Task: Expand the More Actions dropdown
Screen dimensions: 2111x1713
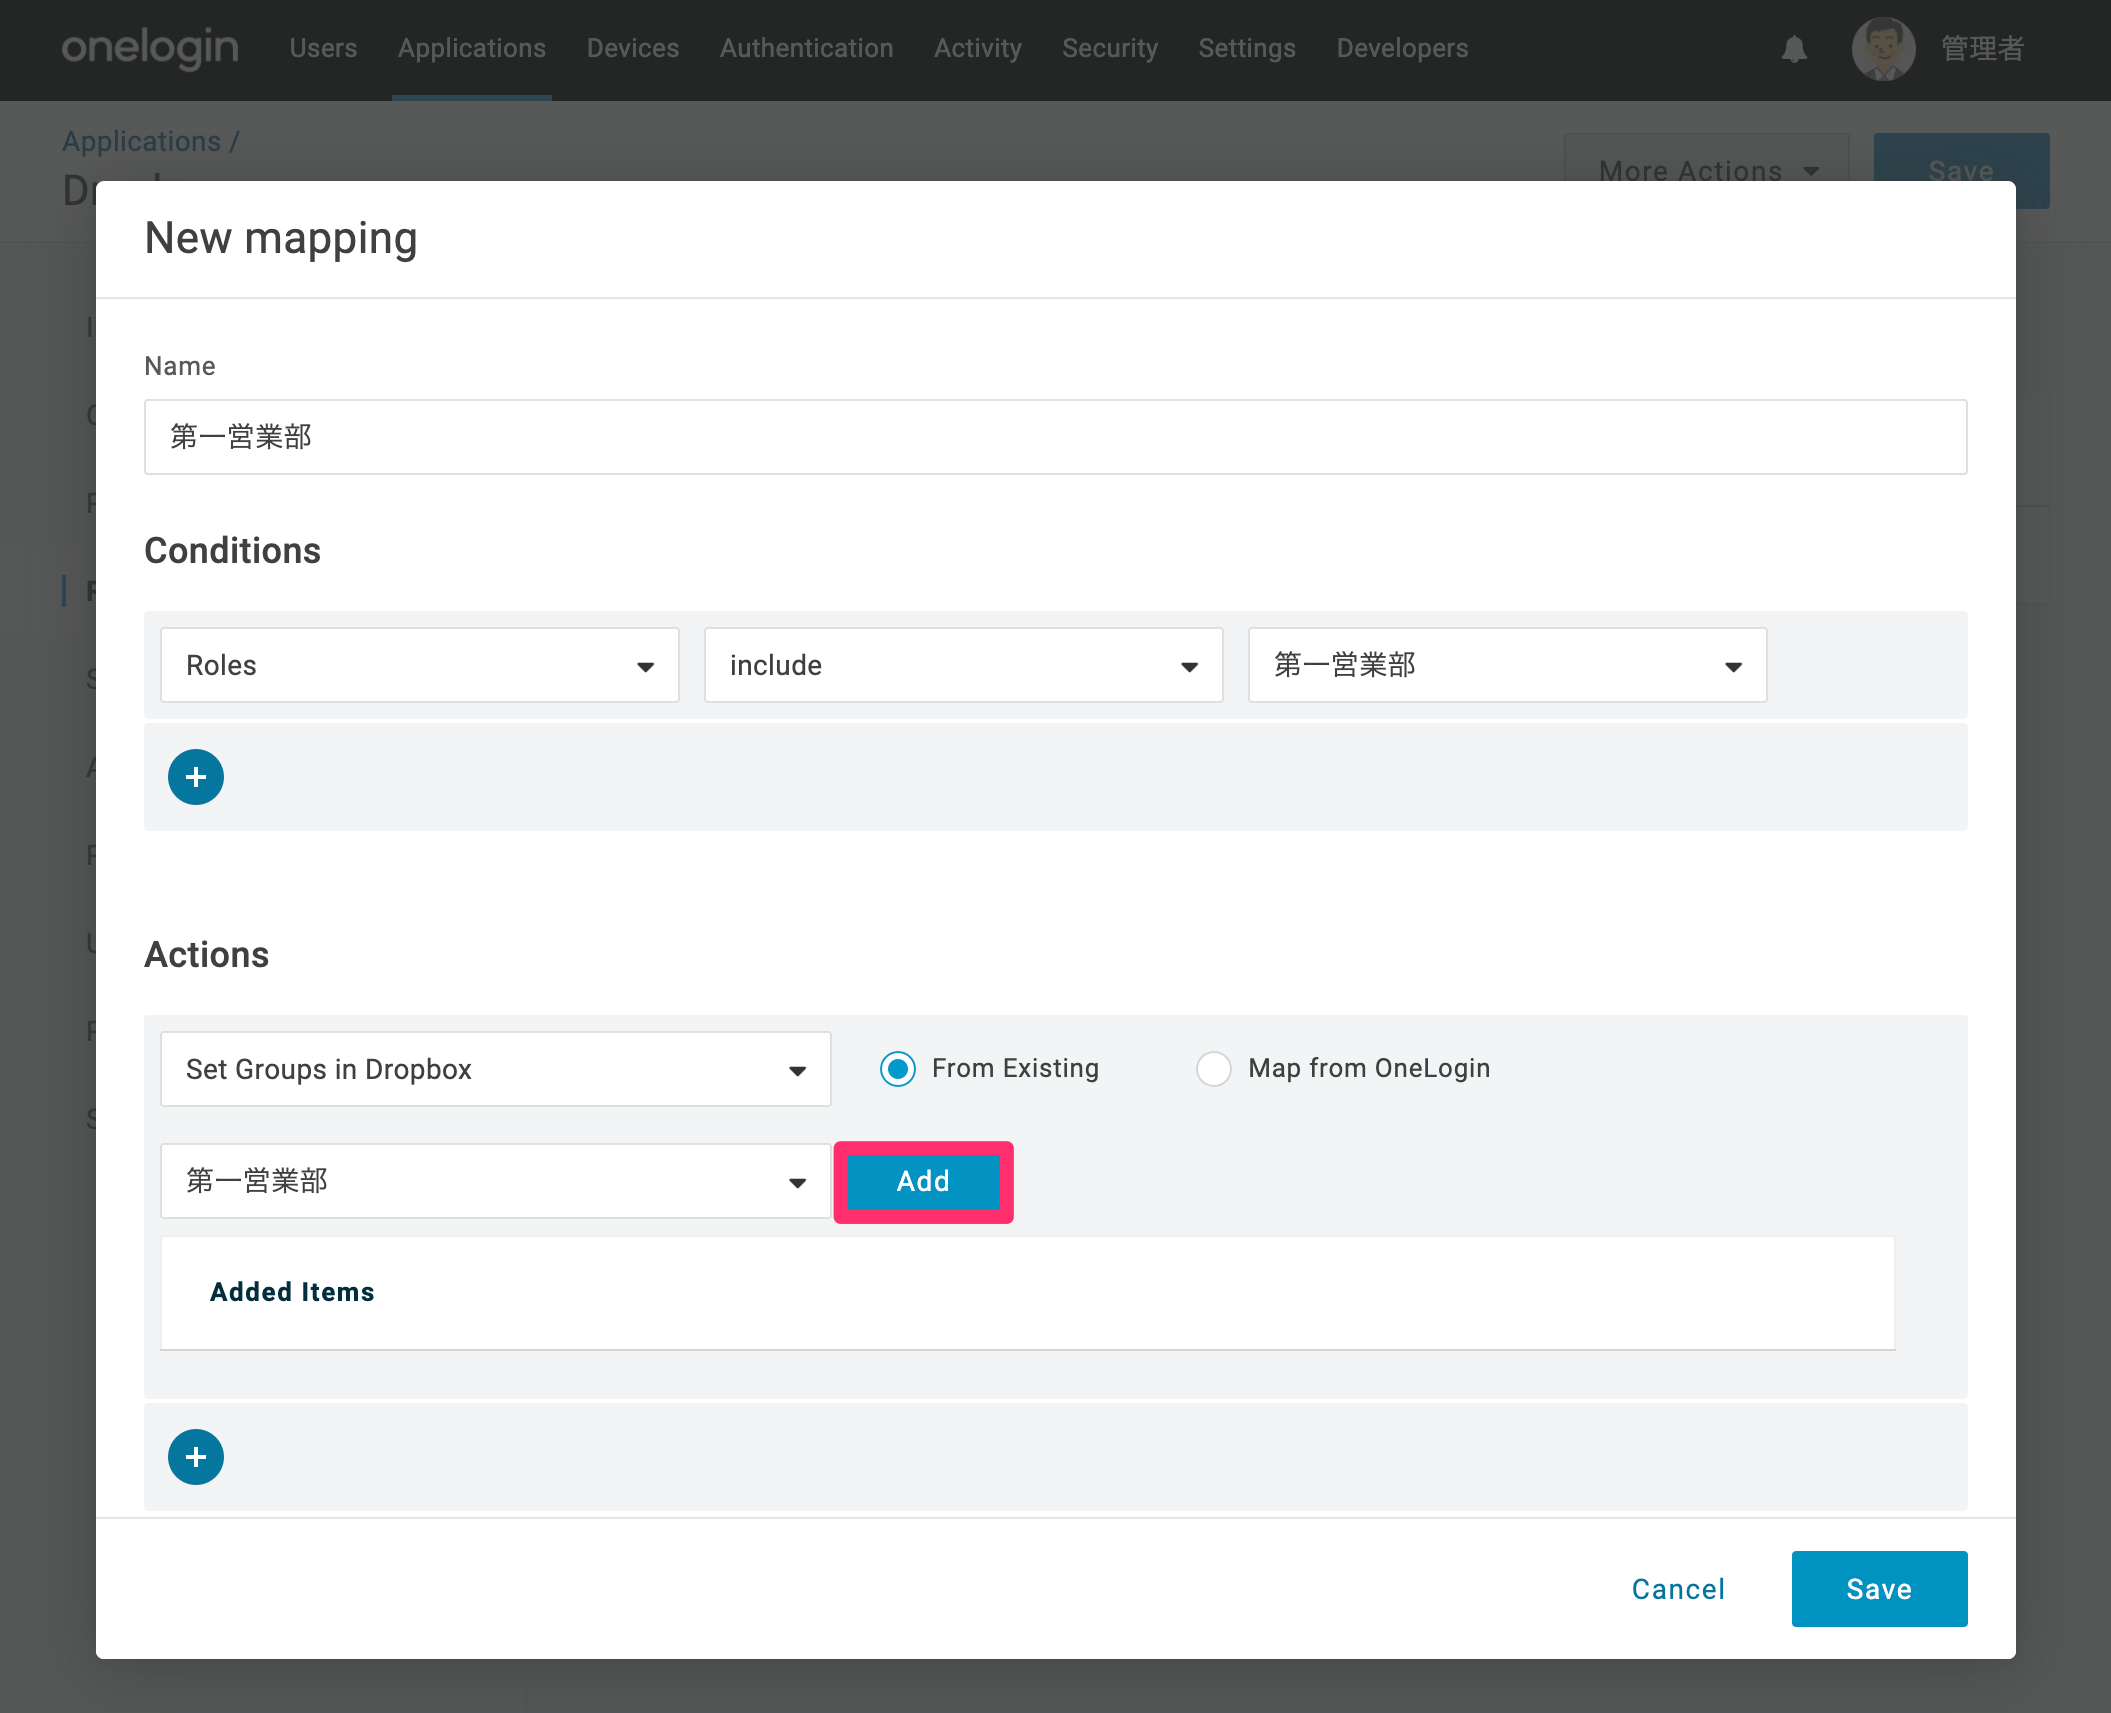Action: 1707,170
